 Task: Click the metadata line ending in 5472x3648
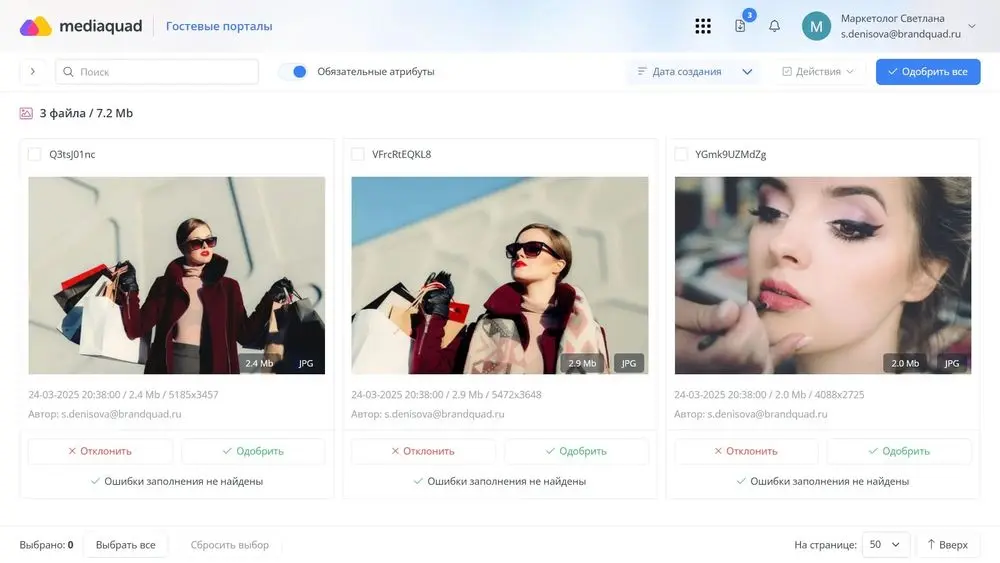[446, 395]
